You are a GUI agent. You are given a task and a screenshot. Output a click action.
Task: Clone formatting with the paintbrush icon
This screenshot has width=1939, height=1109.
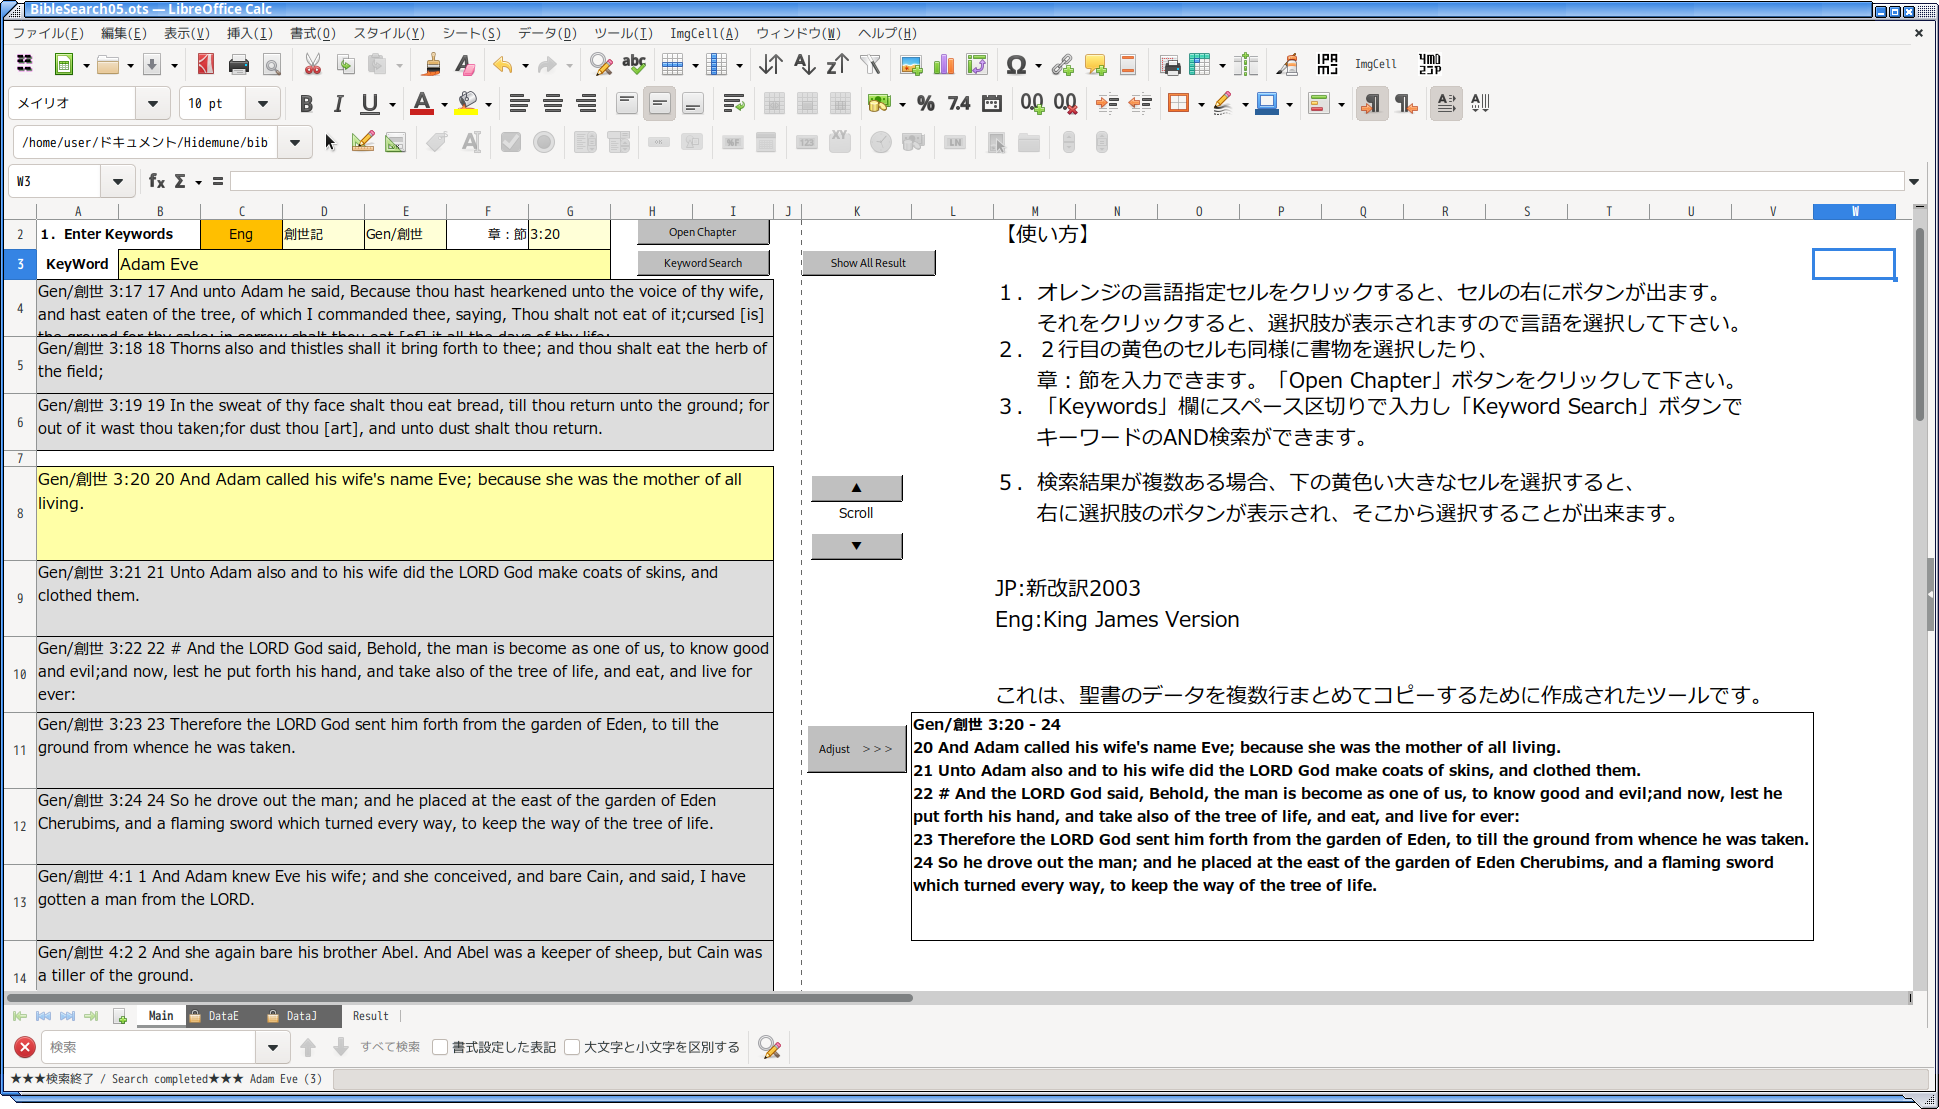(432, 65)
